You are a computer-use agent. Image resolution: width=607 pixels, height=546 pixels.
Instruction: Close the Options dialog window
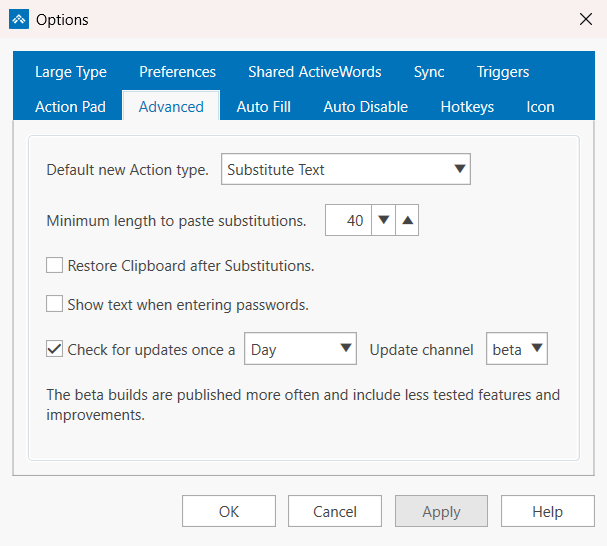point(586,19)
